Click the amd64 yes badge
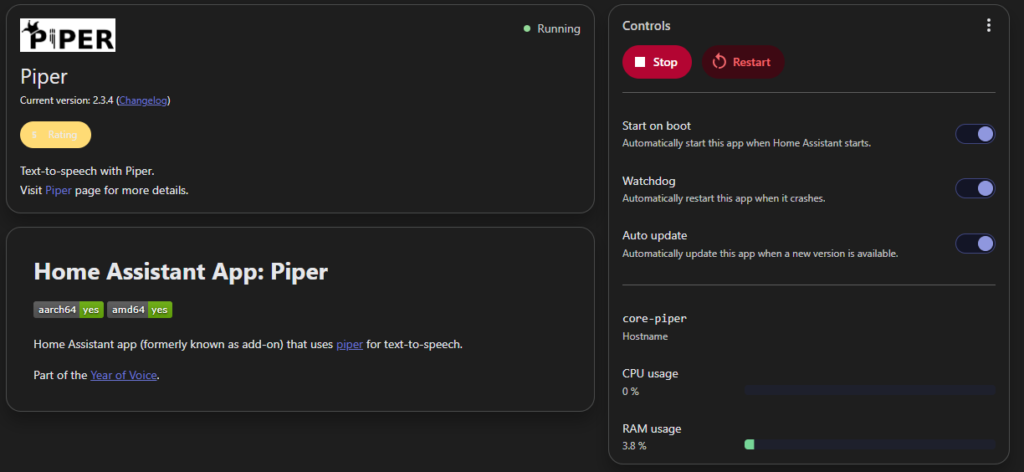This screenshot has width=1024, height=472. pos(140,310)
